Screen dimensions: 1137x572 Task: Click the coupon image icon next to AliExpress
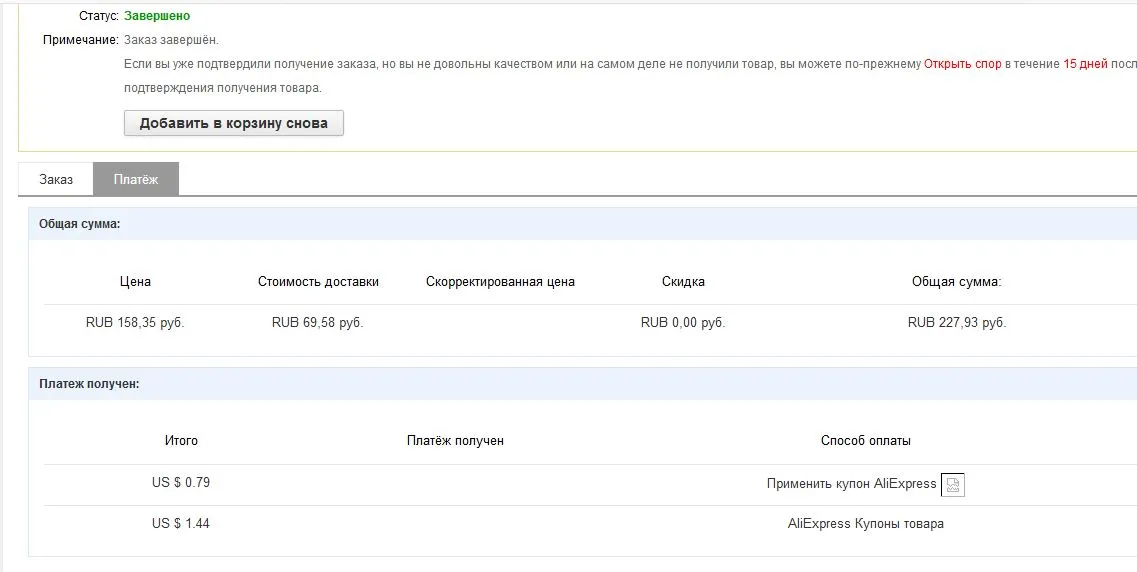coord(953,484)
